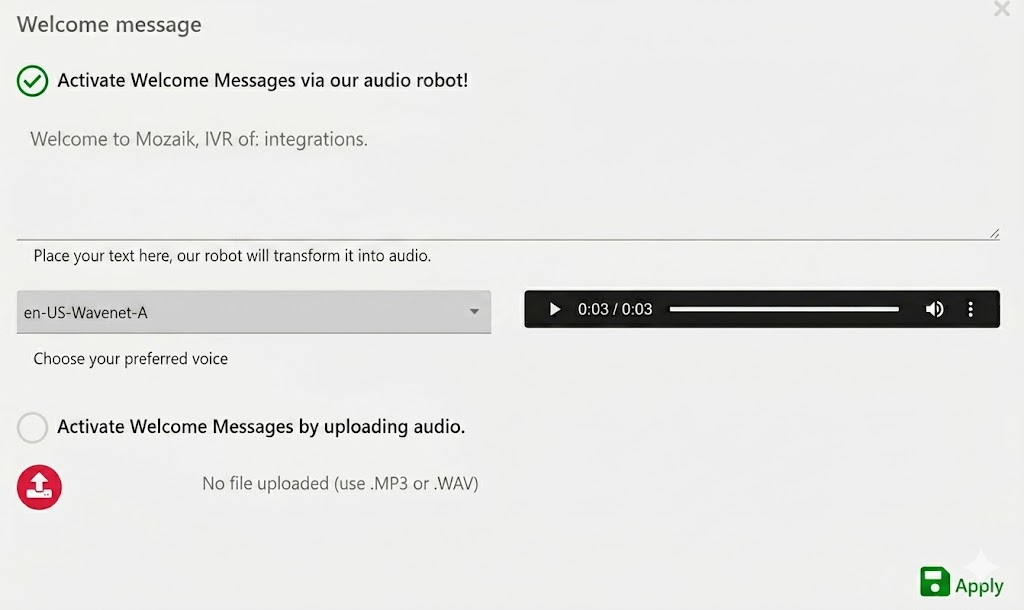
Task: Click 'Activate Welcome Messages via our audio robot!' label
Action: [x=263, y=80]
